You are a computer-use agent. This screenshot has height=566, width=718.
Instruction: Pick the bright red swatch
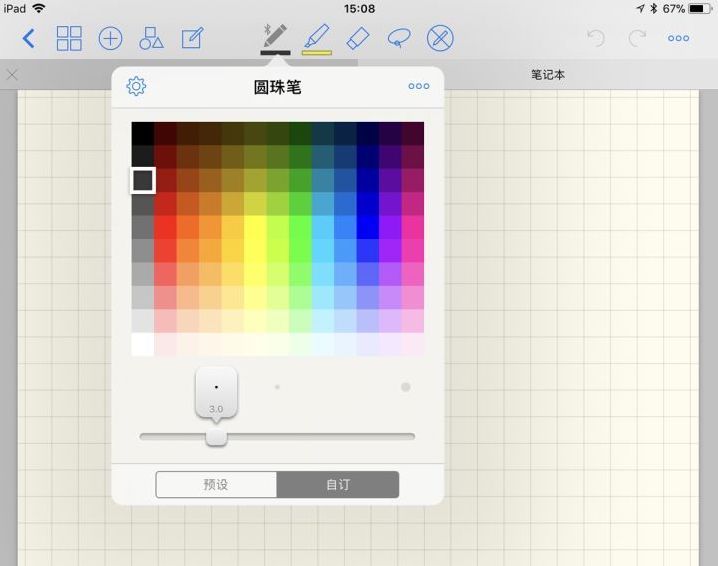click(x=165, y=227)
